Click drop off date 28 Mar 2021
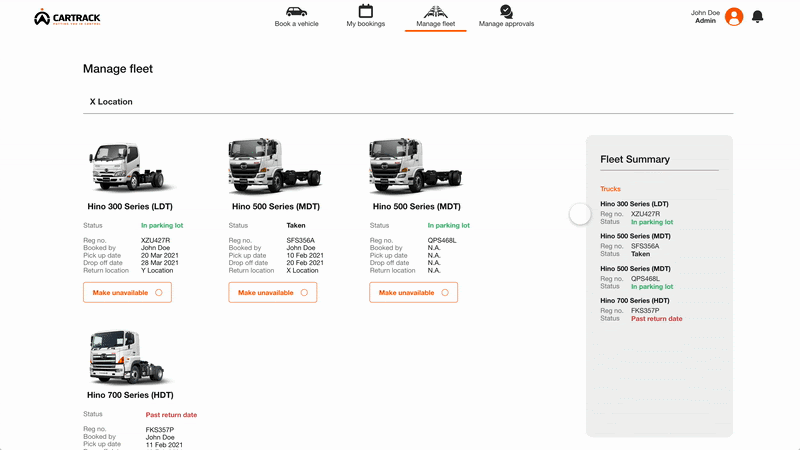 (x=160, y=263)
